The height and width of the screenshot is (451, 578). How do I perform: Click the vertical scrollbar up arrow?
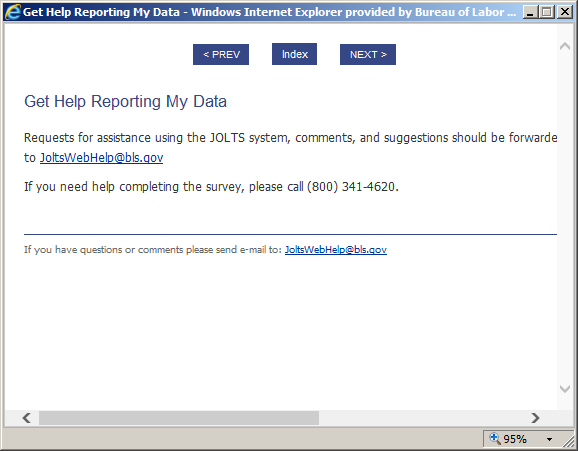tap(565, 46)
